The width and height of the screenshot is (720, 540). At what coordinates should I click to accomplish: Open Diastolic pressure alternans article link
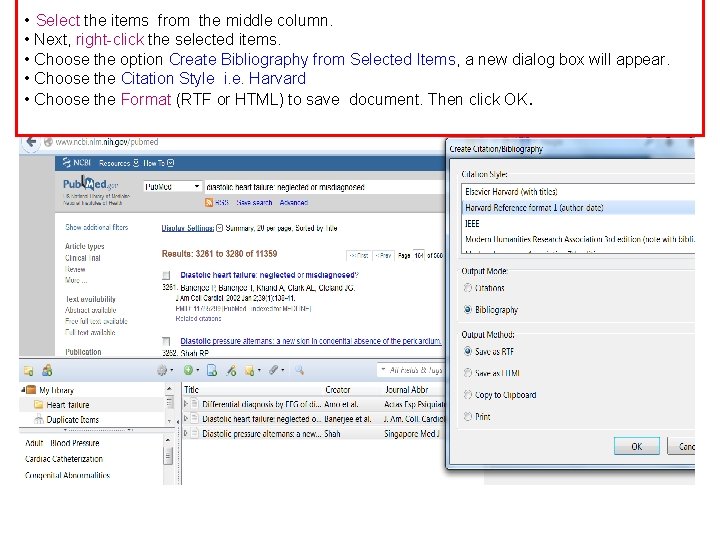(311, 341)
